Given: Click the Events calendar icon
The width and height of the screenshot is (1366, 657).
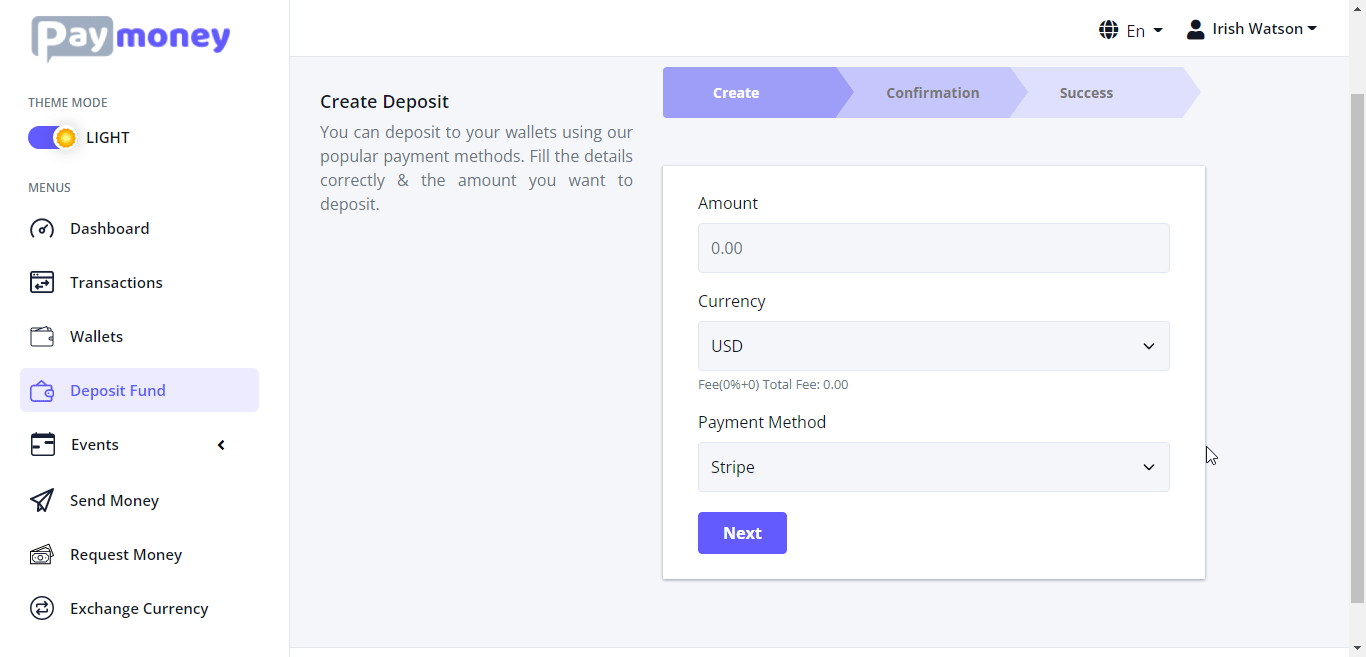Looking at the screenshot, I should point(42,445).
